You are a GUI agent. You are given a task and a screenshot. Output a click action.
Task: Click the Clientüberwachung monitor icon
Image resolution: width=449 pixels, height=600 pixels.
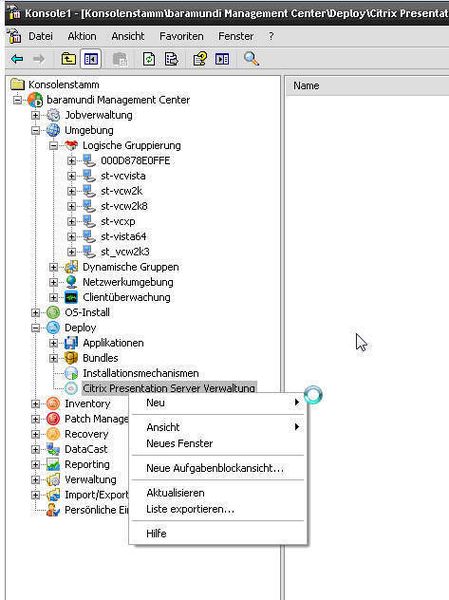coord(71,297)
